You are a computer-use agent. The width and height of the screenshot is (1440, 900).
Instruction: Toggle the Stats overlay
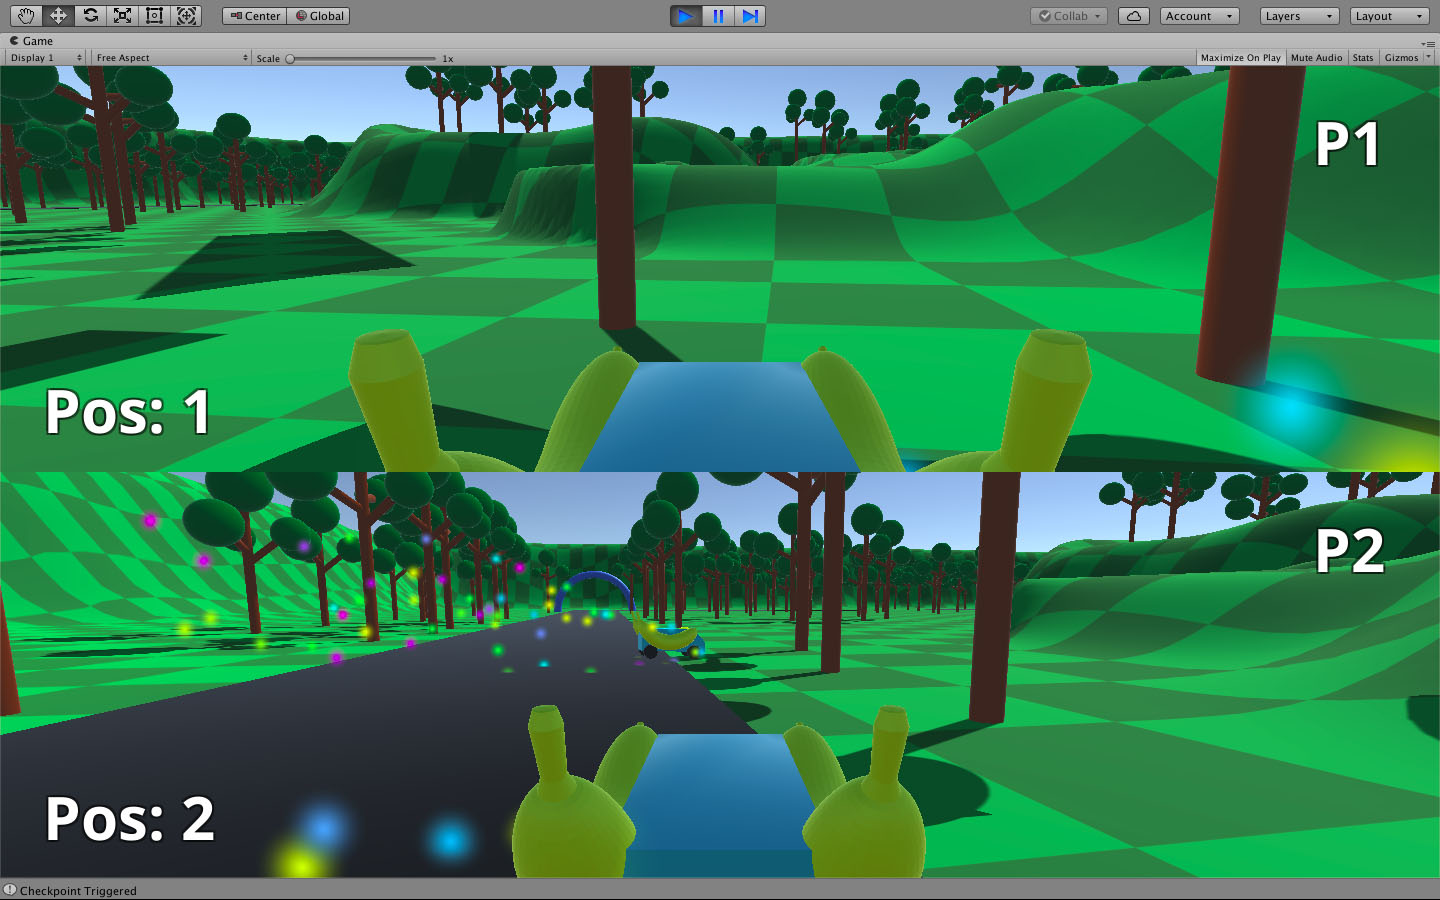tap(1363, 58)
